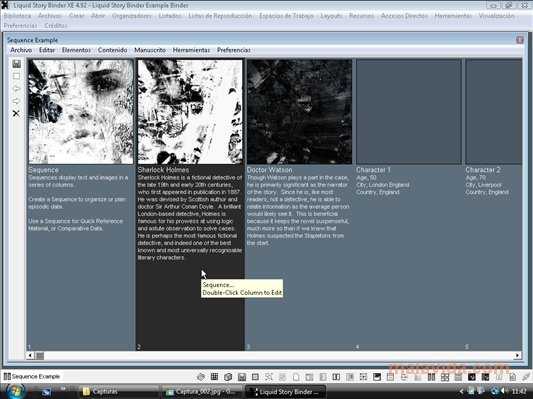Open the Manuscrito menu
Image resolution: width=533 pixels, height=399 pixels.
[150, 50]
